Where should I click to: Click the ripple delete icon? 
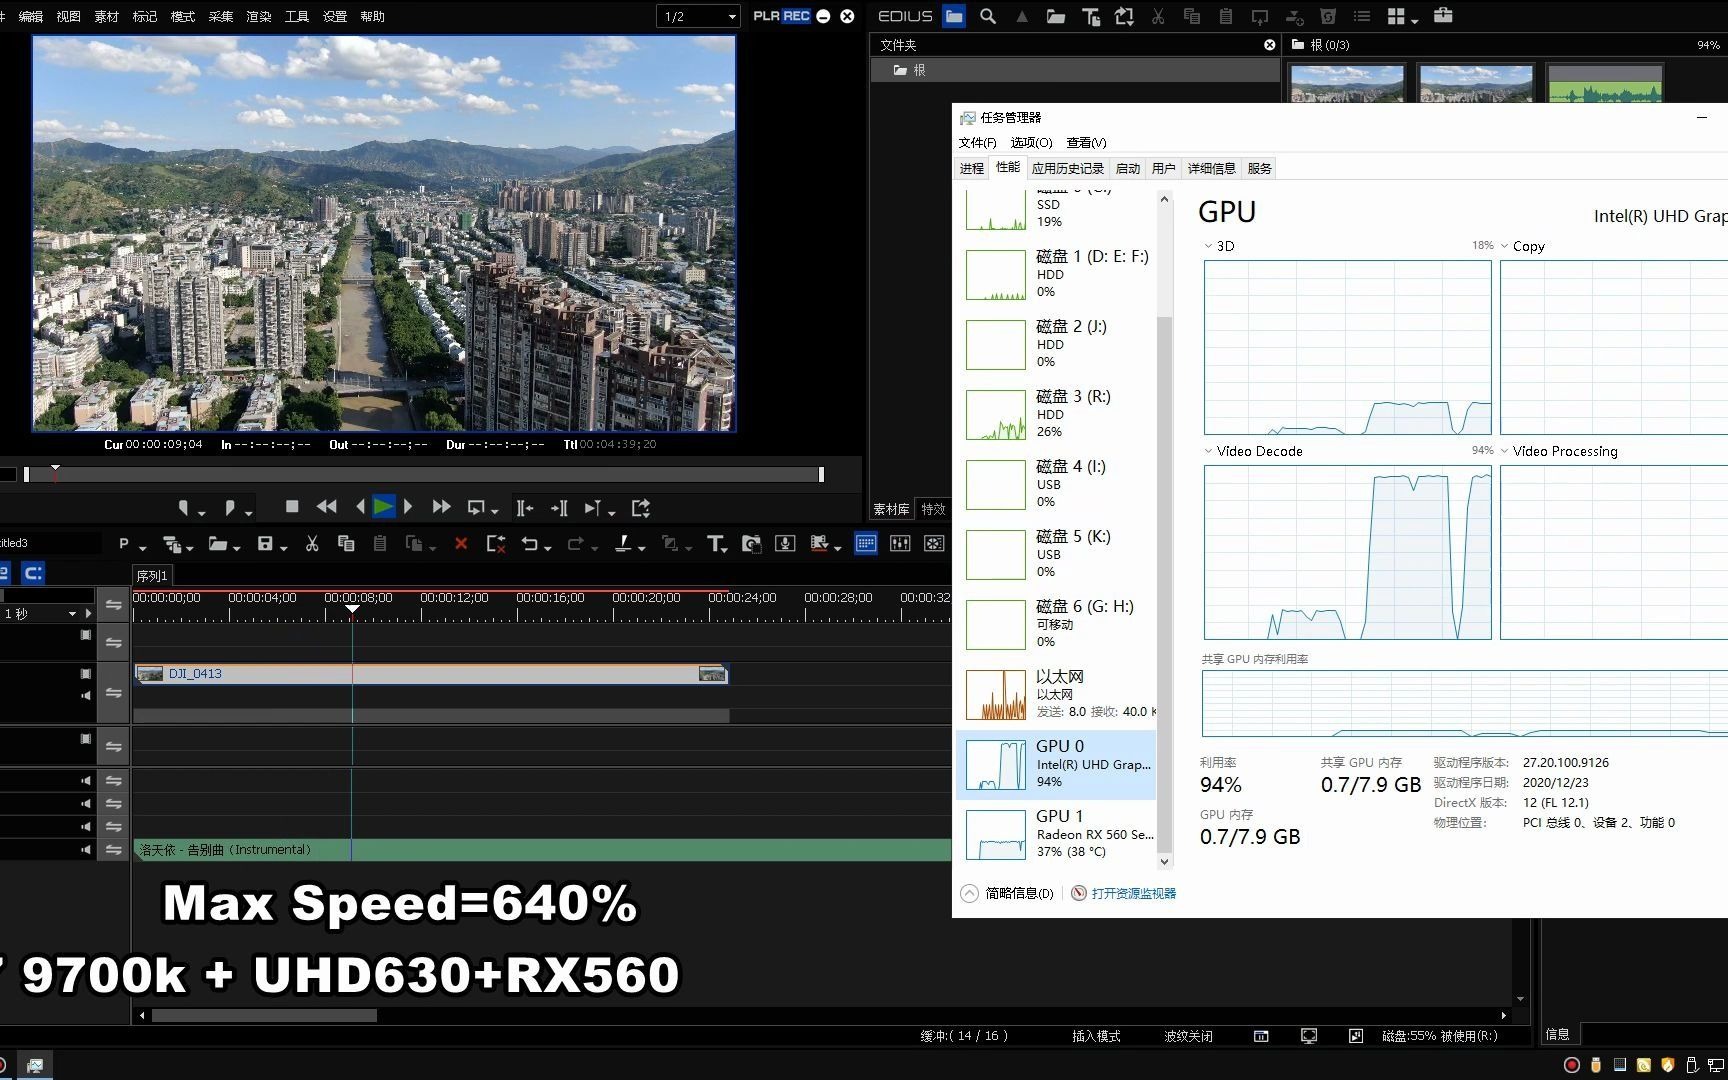(495, 543)
